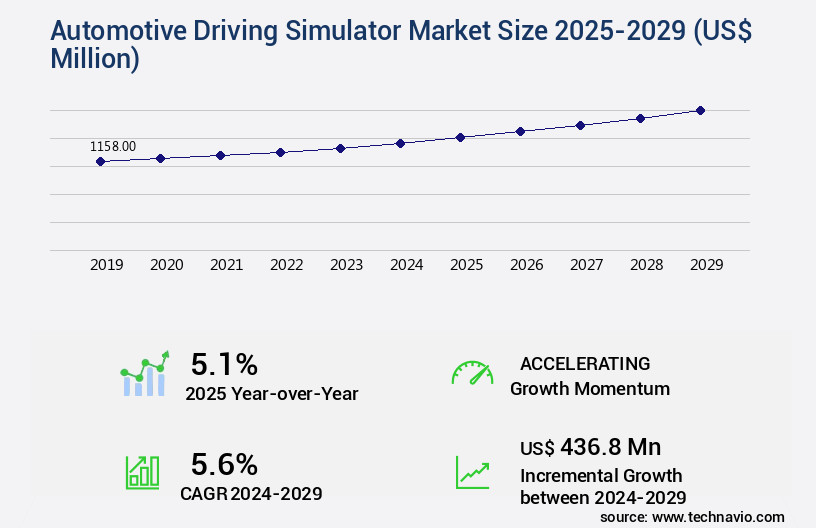
Task: Click the green bar graph icon beside 5.6%
Action: click(x=142, y=471)
